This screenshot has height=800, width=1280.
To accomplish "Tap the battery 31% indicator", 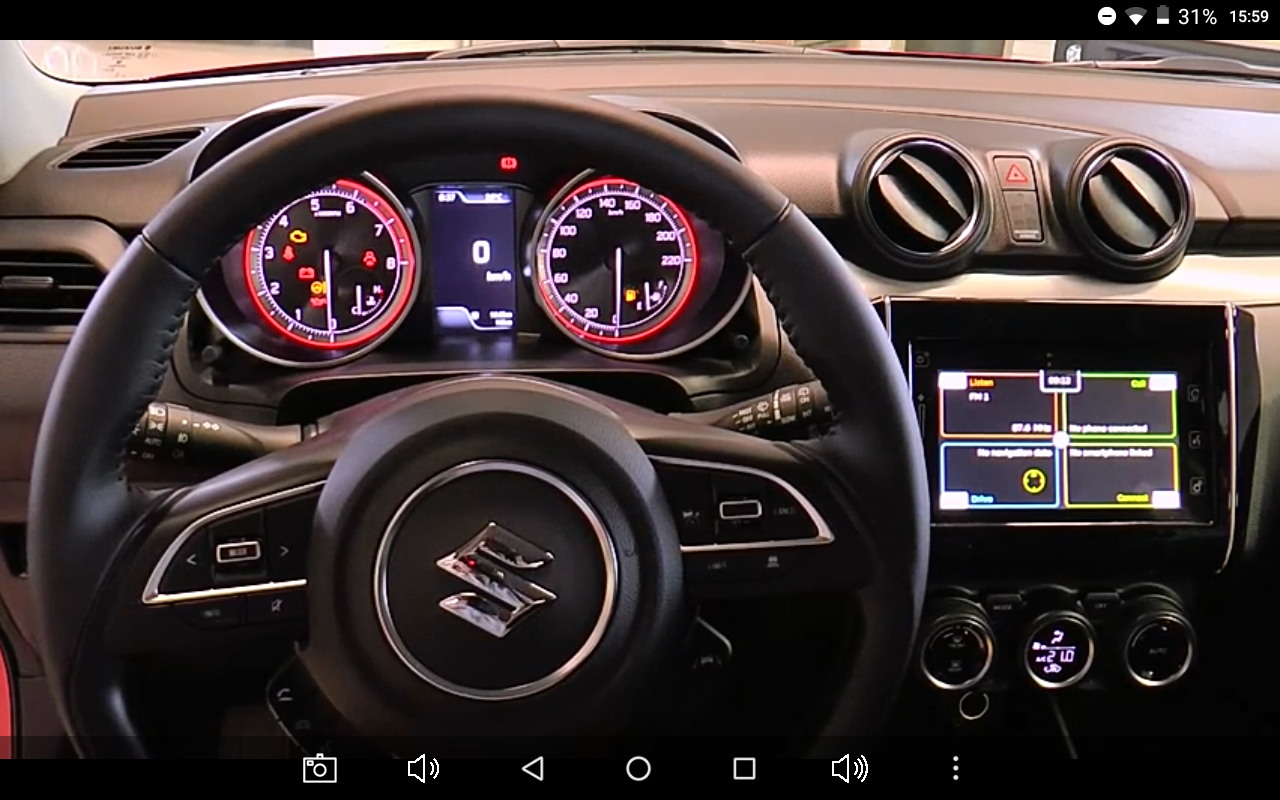I will [x=1186, y=16].
